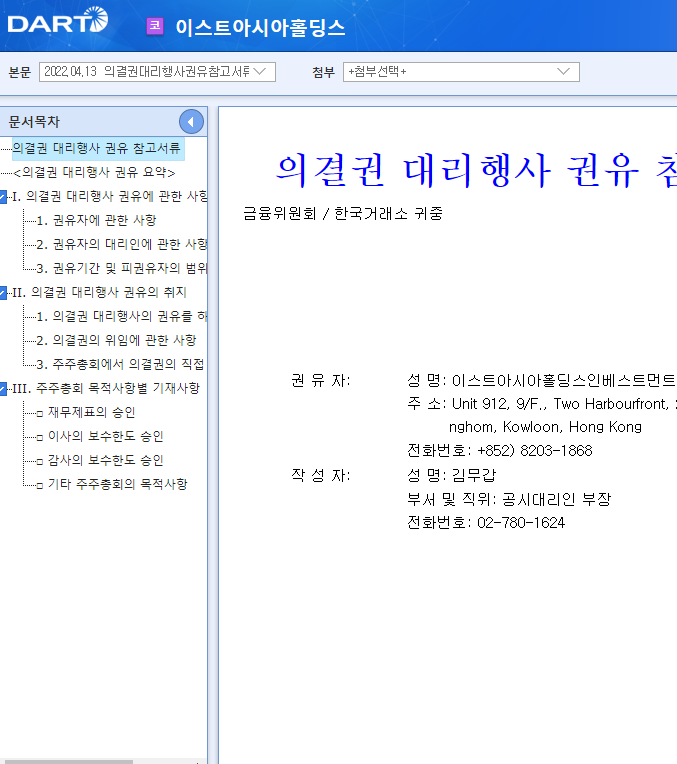Click the 문서목차 panel heading
This screenshot has width=677, height=764.
point(34,122)
